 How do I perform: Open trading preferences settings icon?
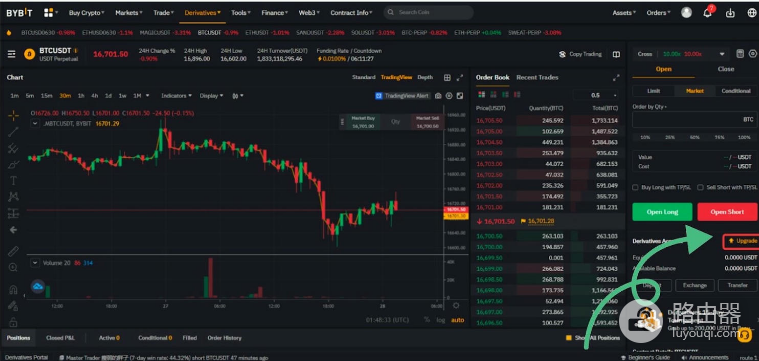tap(753, 54)
